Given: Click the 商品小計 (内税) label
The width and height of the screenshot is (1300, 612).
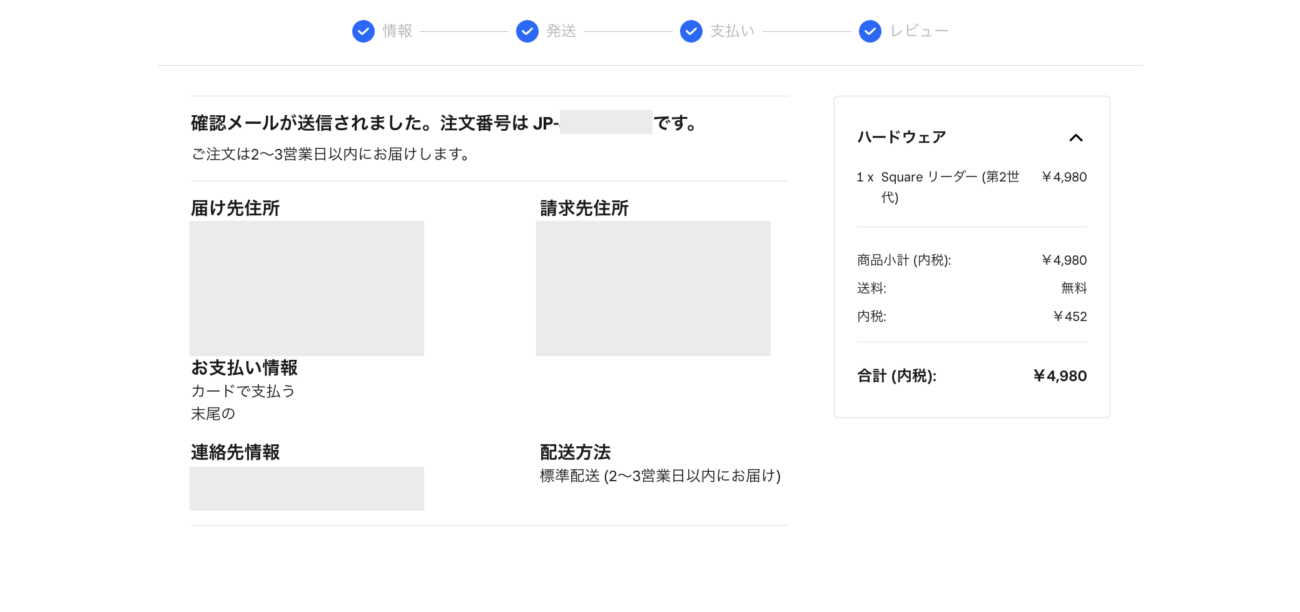Looking at the screenshot, I should point(904,260).
